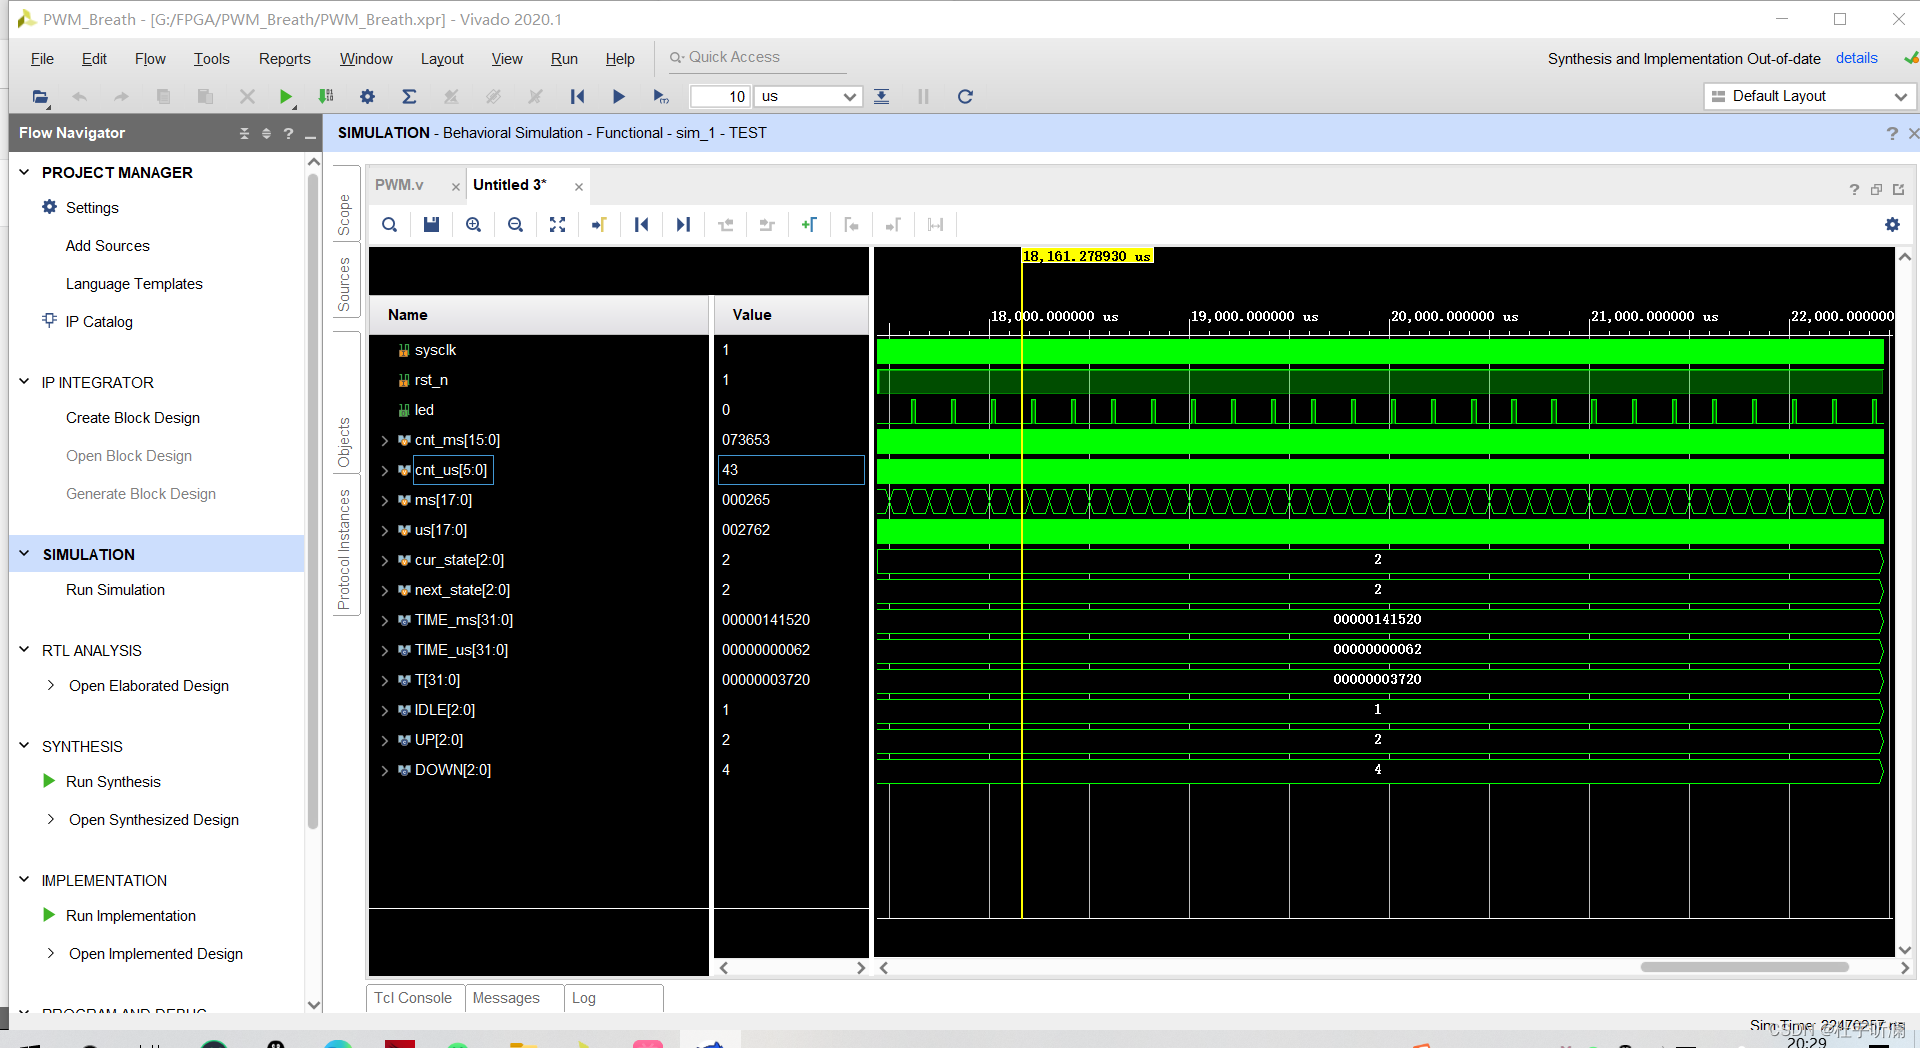The width and height of the screenshot is (1920, 1048).
Task: Click the Generate Bitstream toolbar icon
Action: click(326, 97)
